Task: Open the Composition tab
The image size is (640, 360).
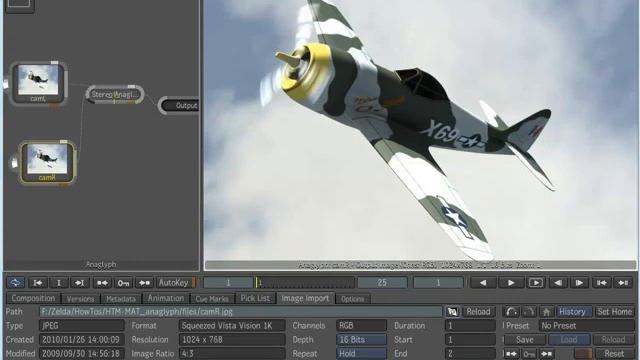Action: [x=33, y=298]
